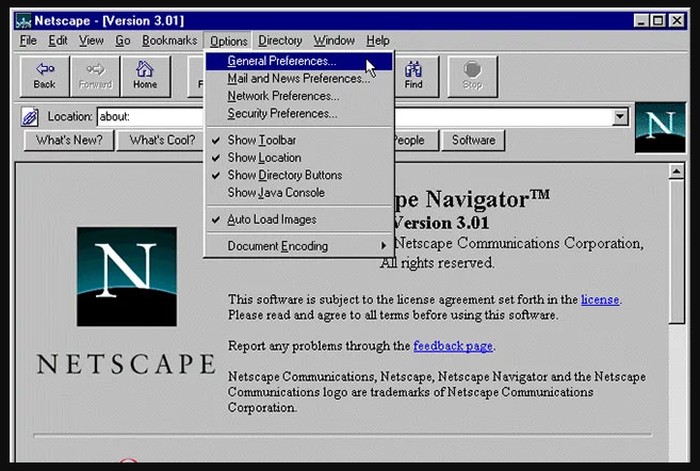This screenshot has height=471, width=700.
Task: Click large Netscape logo image in page
Action: tap(127, 276)
